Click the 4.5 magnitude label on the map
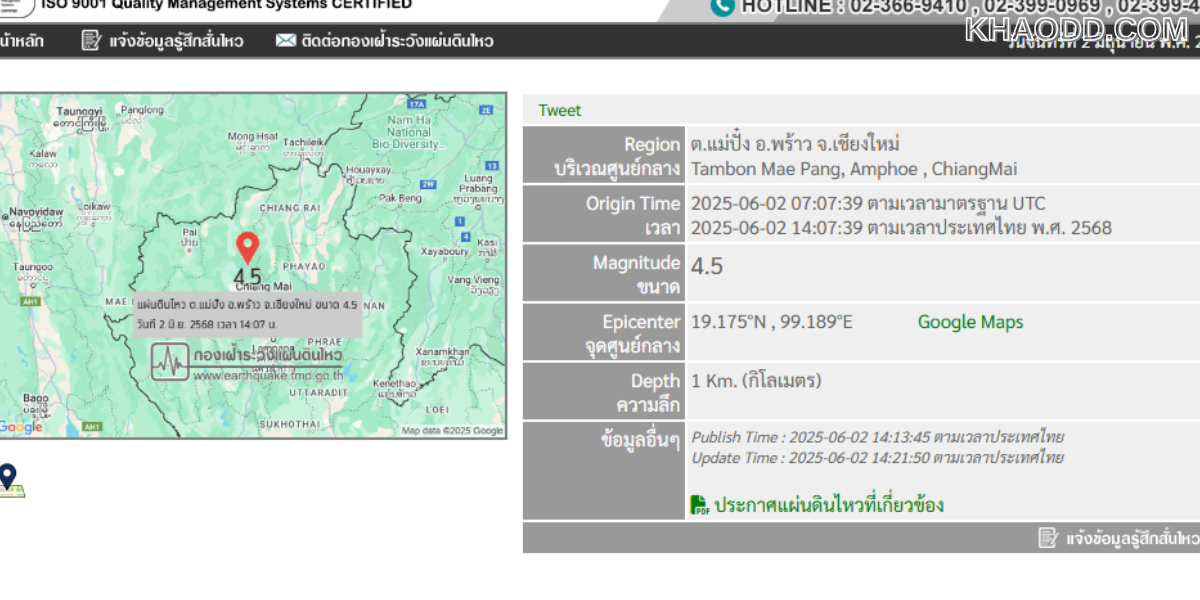1200x600 pixels. pos(247,276)
